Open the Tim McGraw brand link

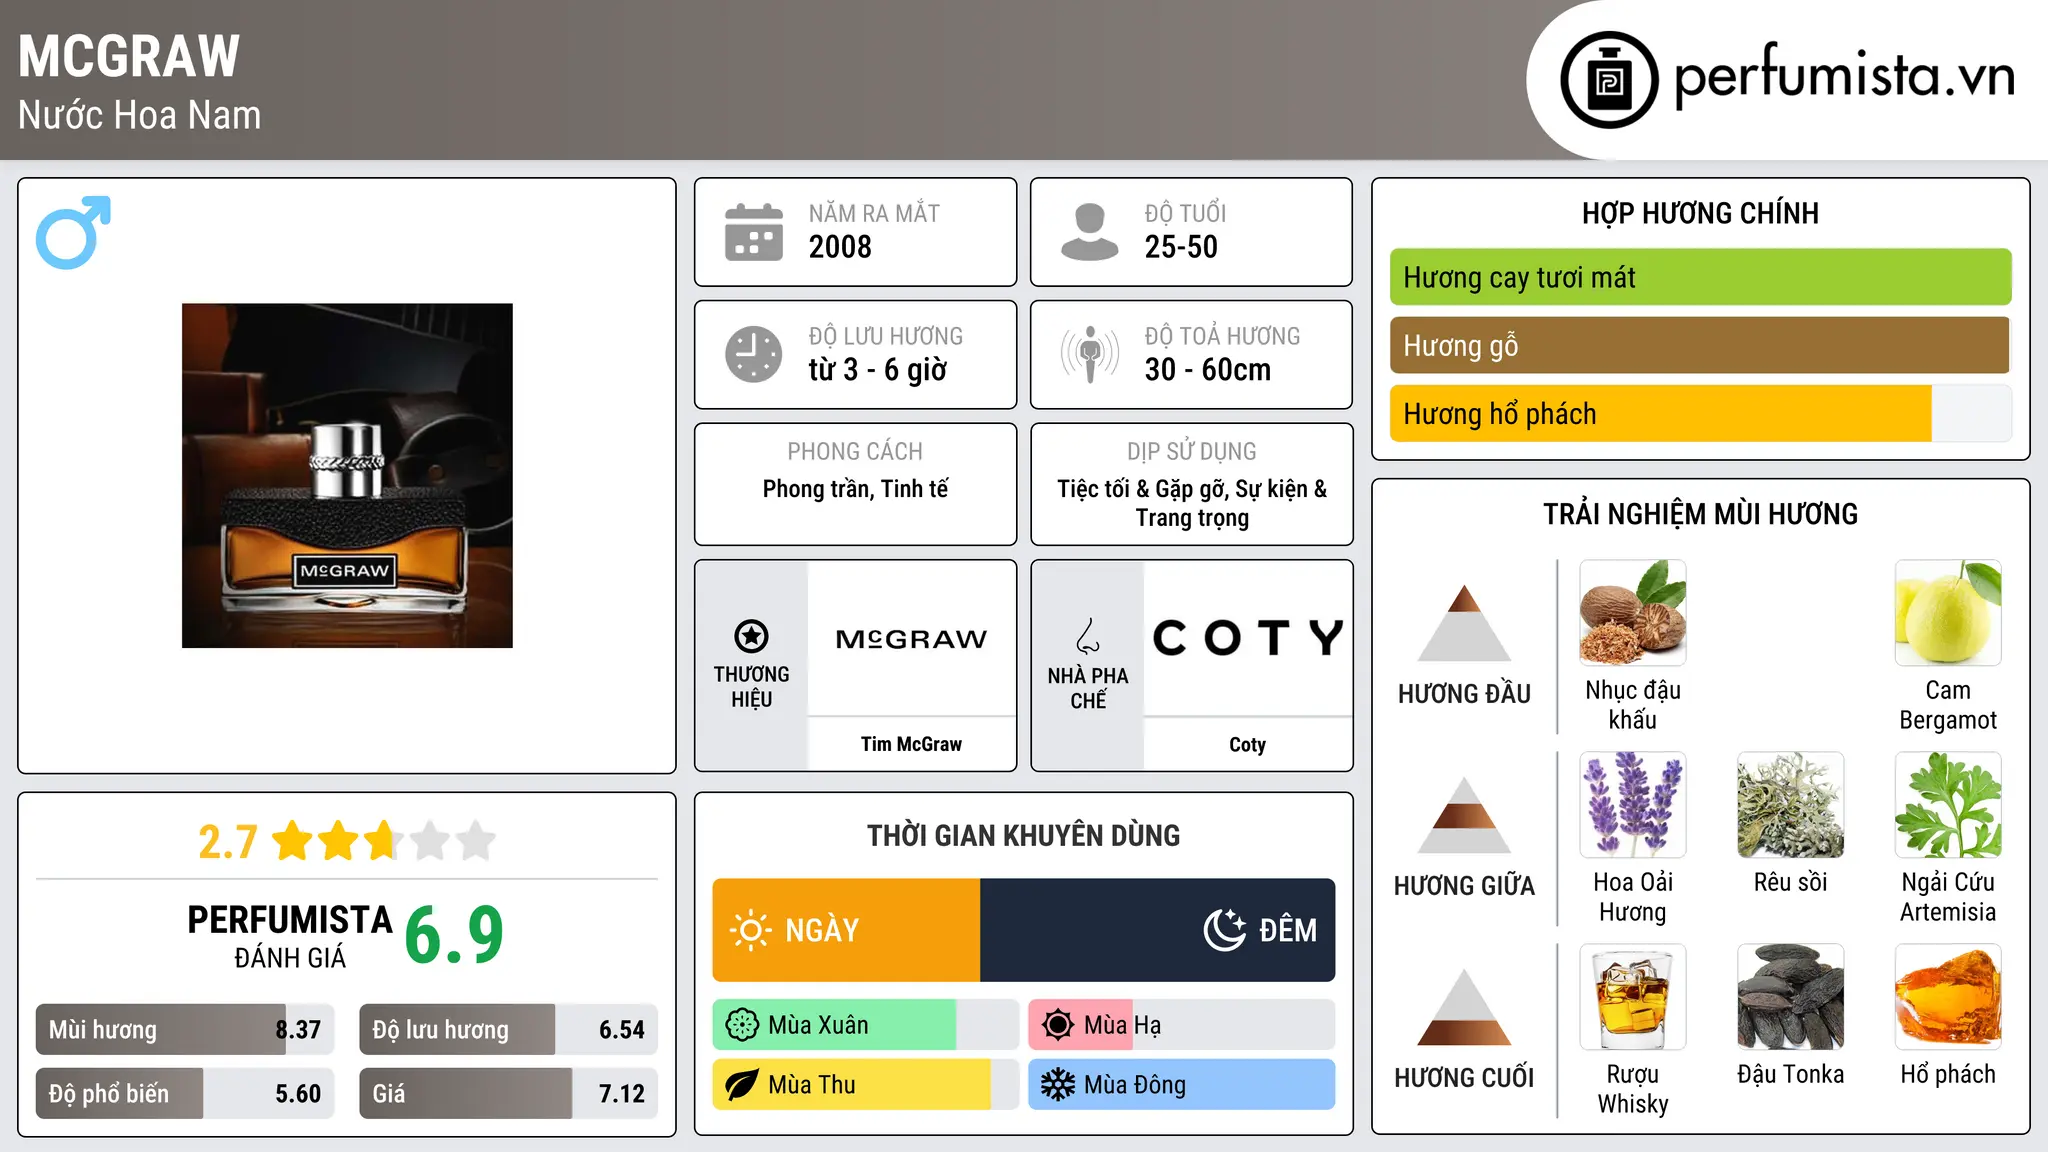point(911,744)
